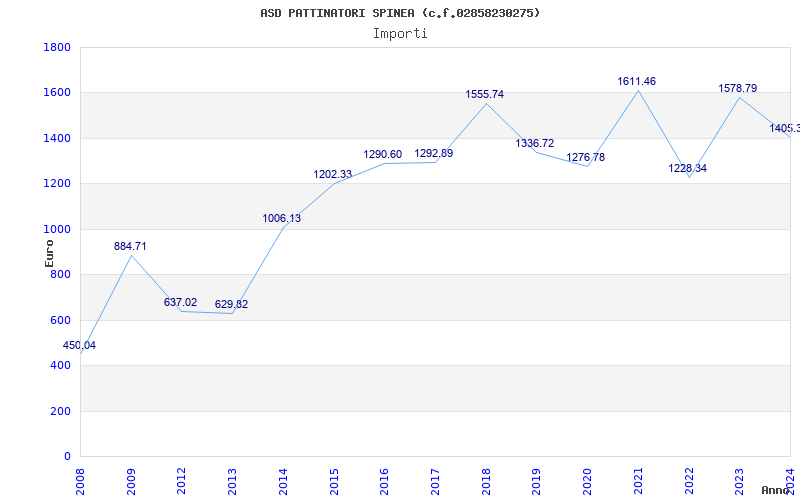The width and height of the screenshot is (800, 500).
Task: Click the 629.82 data label
Action: pyautogui.click(x=231, y=305)
